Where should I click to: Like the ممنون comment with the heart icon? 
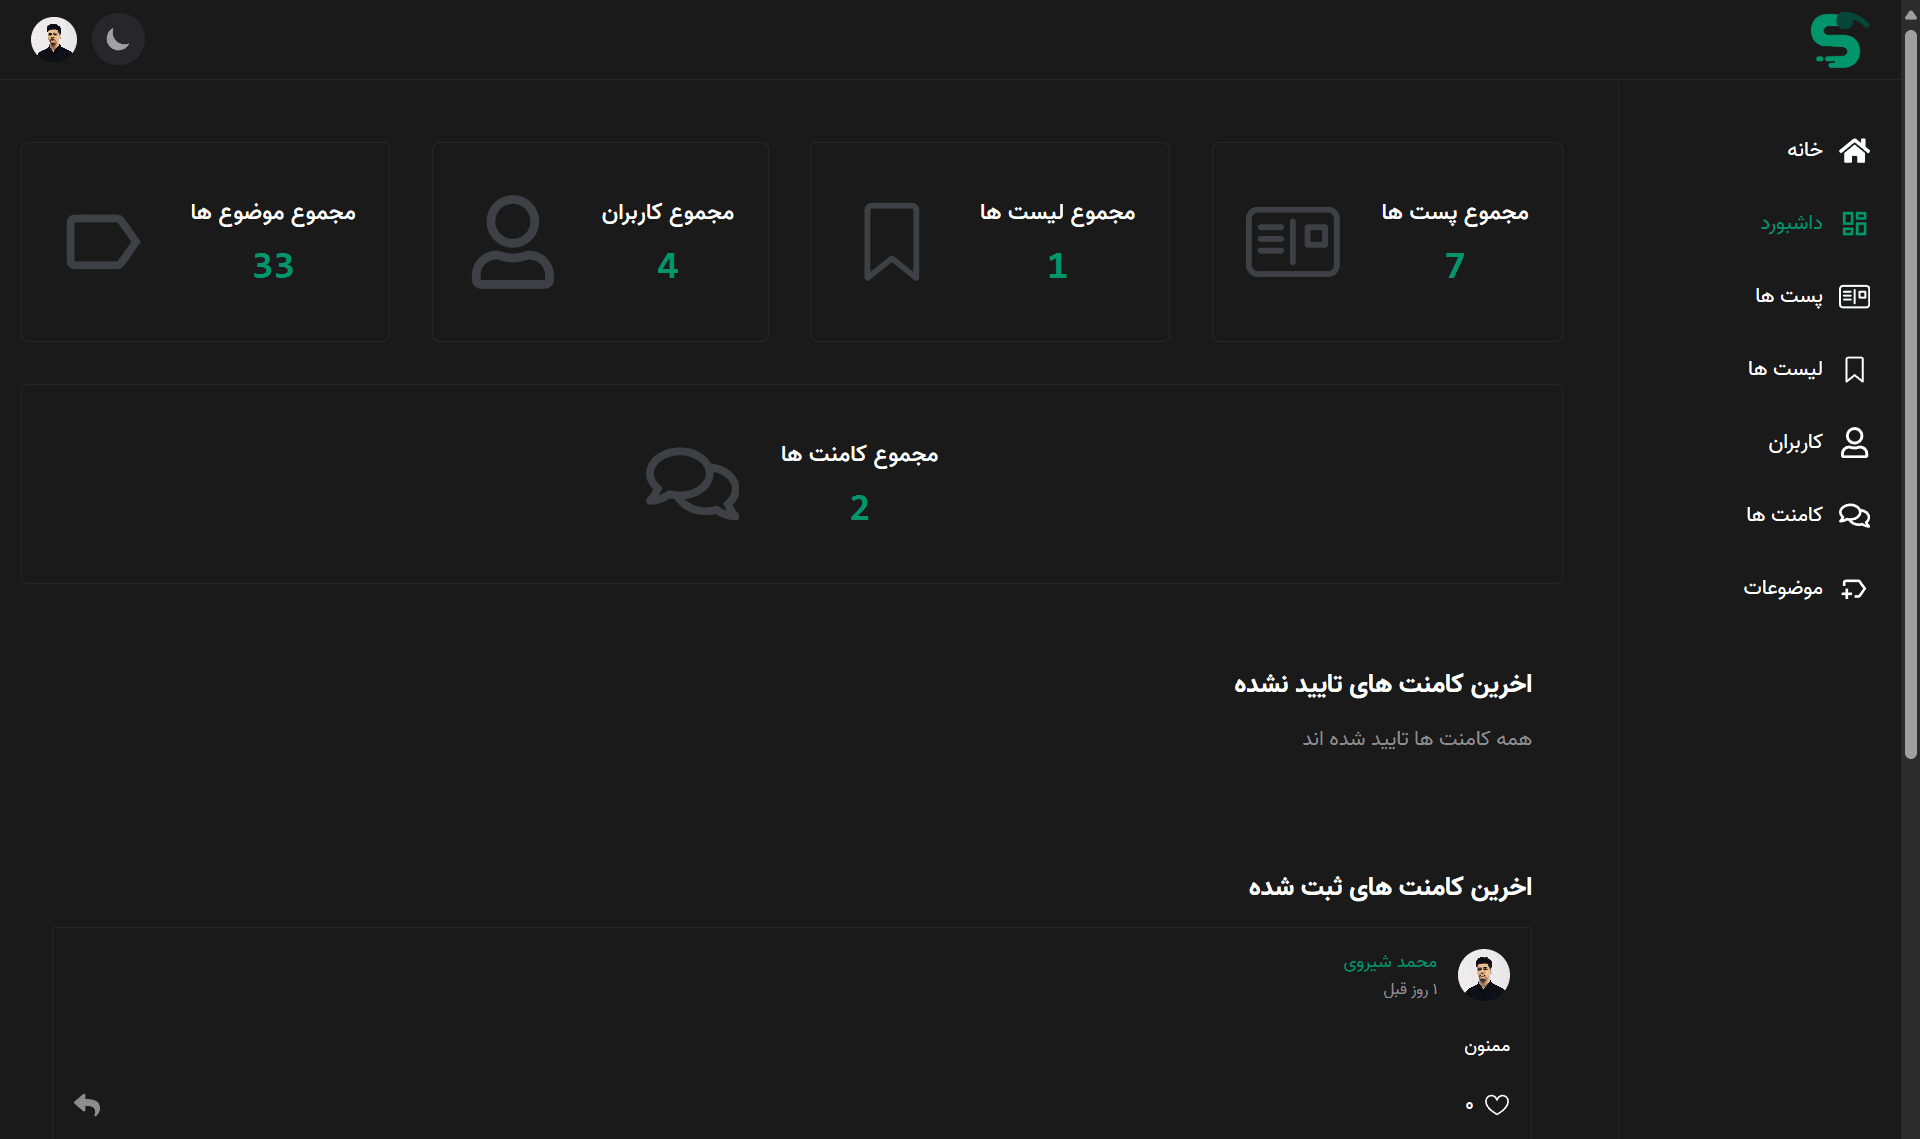click(1497, 1105)
